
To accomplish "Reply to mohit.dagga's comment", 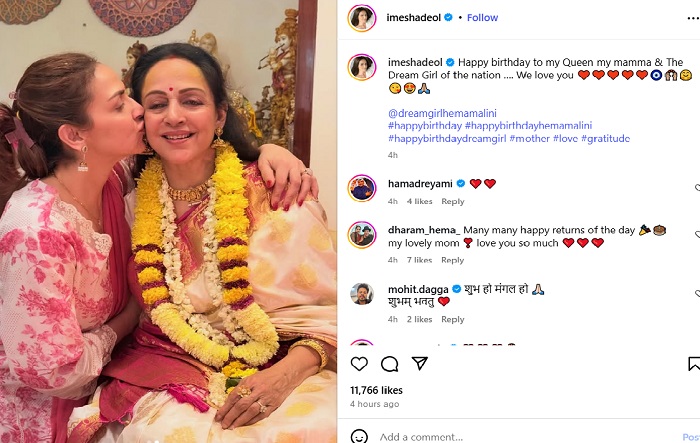I will tap(453, 319).
